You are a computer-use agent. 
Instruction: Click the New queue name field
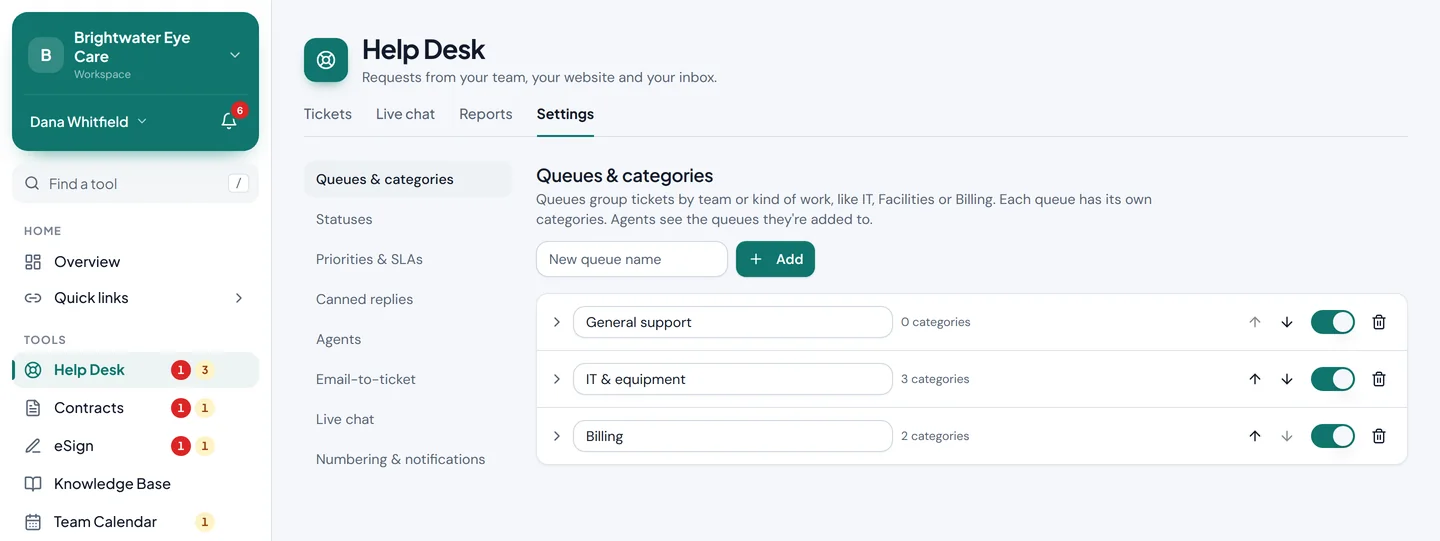point(632,259)
